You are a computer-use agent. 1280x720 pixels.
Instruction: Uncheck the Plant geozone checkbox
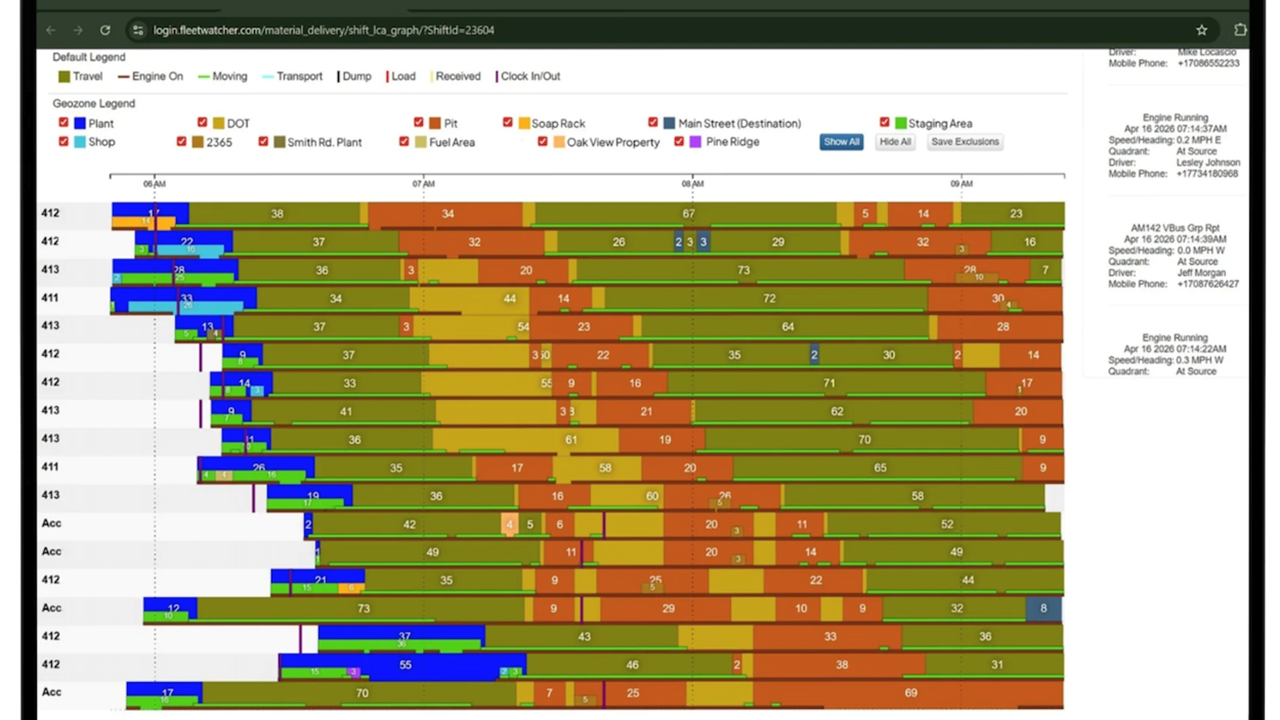pyautogui.click(x=64, y=123)
